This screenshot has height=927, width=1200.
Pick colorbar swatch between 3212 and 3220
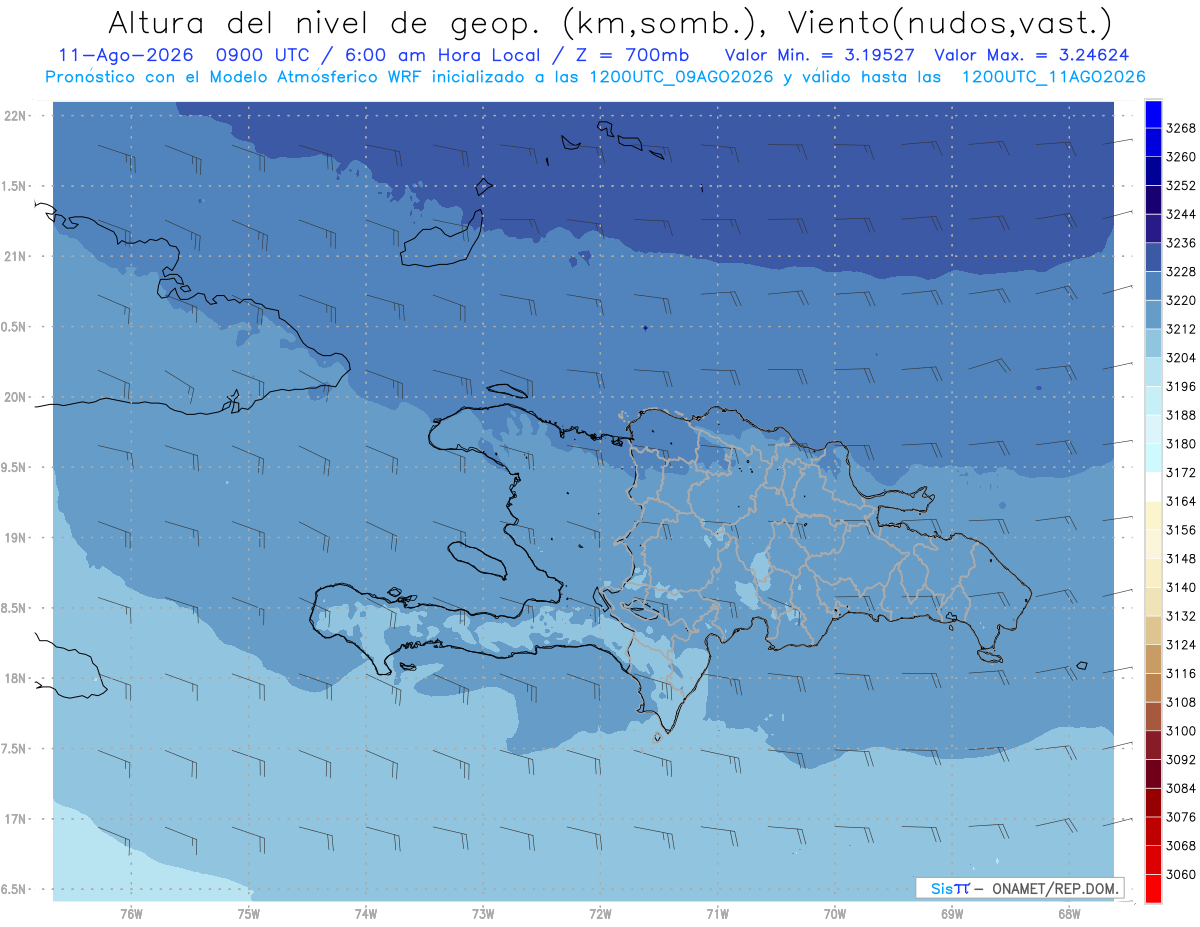coord(1153,315)
